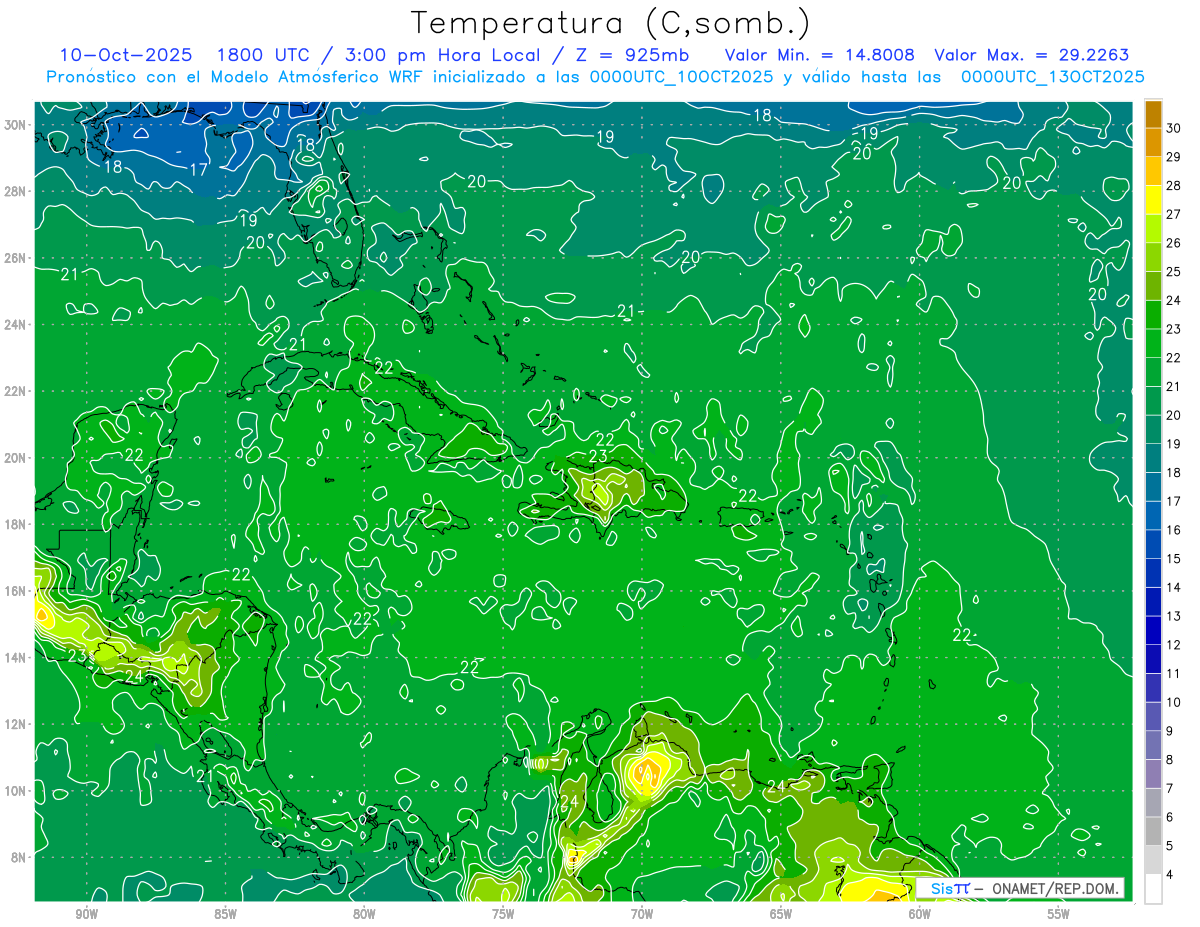
Task: Click the 17 contour label near Gulf coast
Action: 199,170
